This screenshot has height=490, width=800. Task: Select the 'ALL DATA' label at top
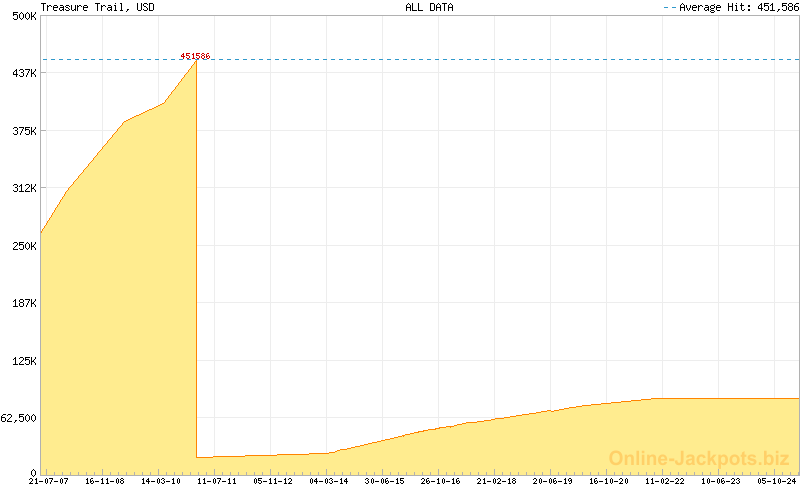click(429, 7)
